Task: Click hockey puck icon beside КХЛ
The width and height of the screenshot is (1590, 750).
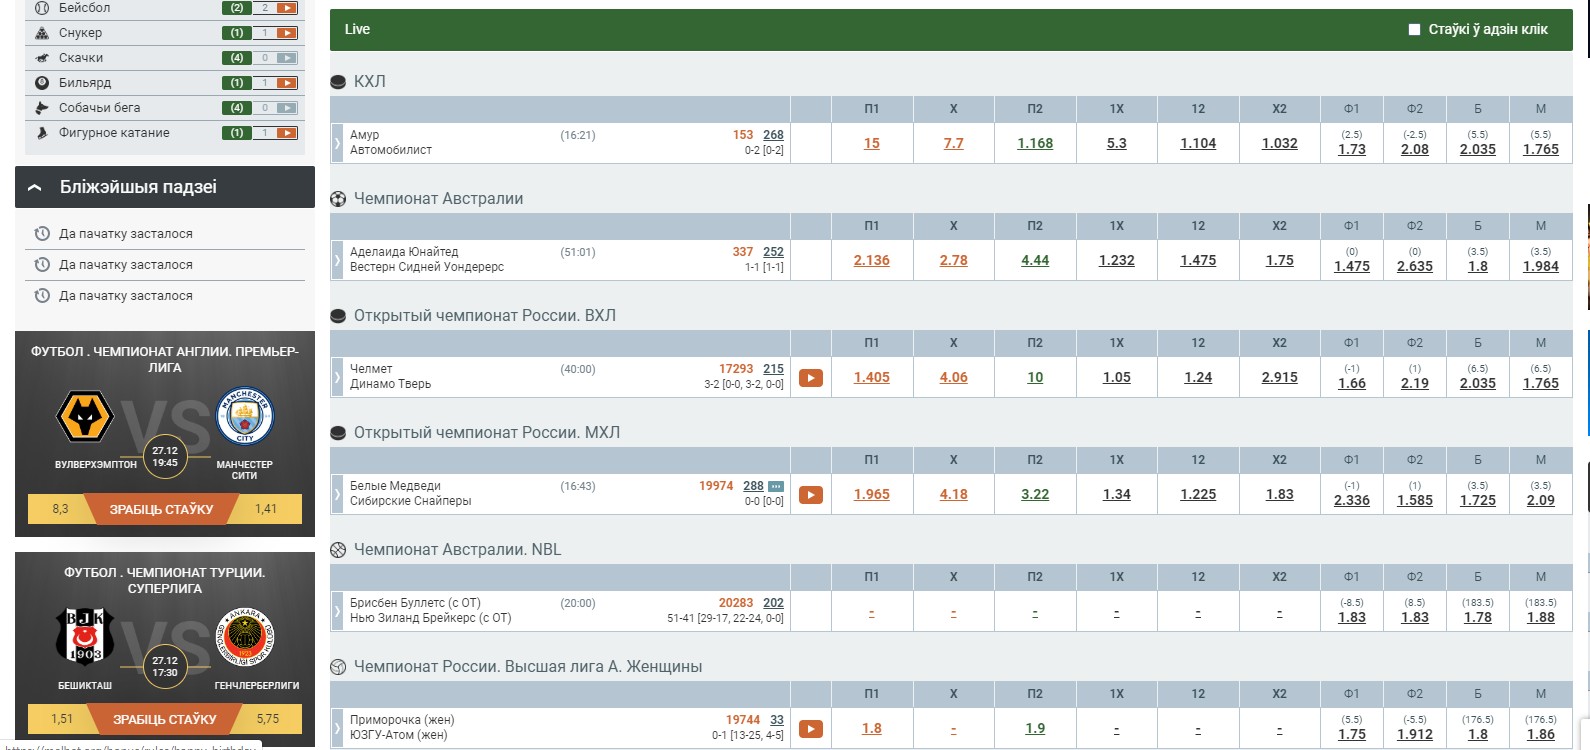Action: coord(338,82)
